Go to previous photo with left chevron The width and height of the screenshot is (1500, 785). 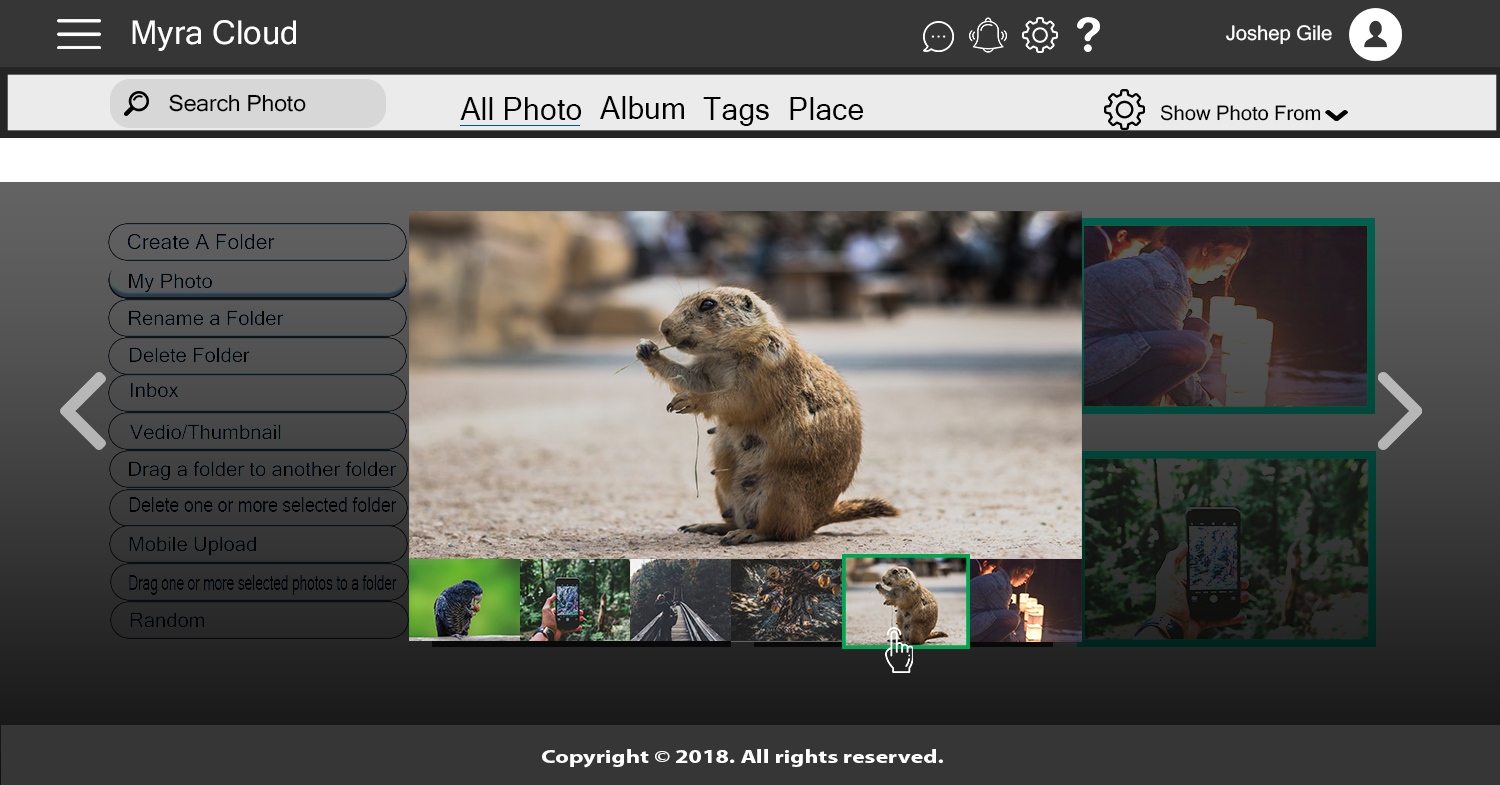[x=83, y=411]
